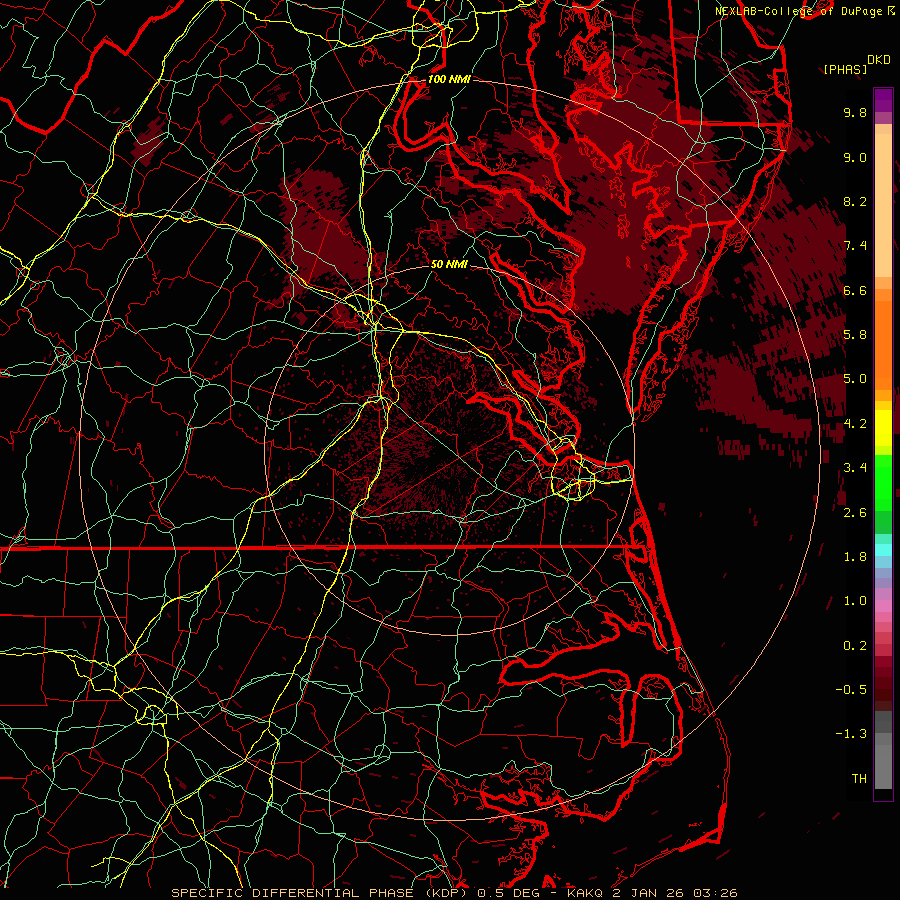The height and width of the screenshot is (900, 900).
Task: Click the -1.3 value on the legend
Action: tap(851, 734)
